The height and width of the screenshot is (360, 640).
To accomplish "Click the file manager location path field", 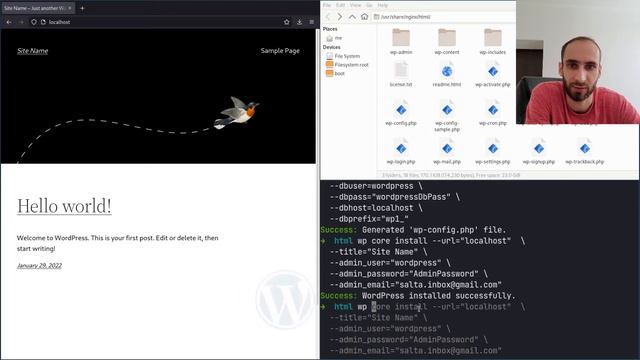I will pos(443,17).
